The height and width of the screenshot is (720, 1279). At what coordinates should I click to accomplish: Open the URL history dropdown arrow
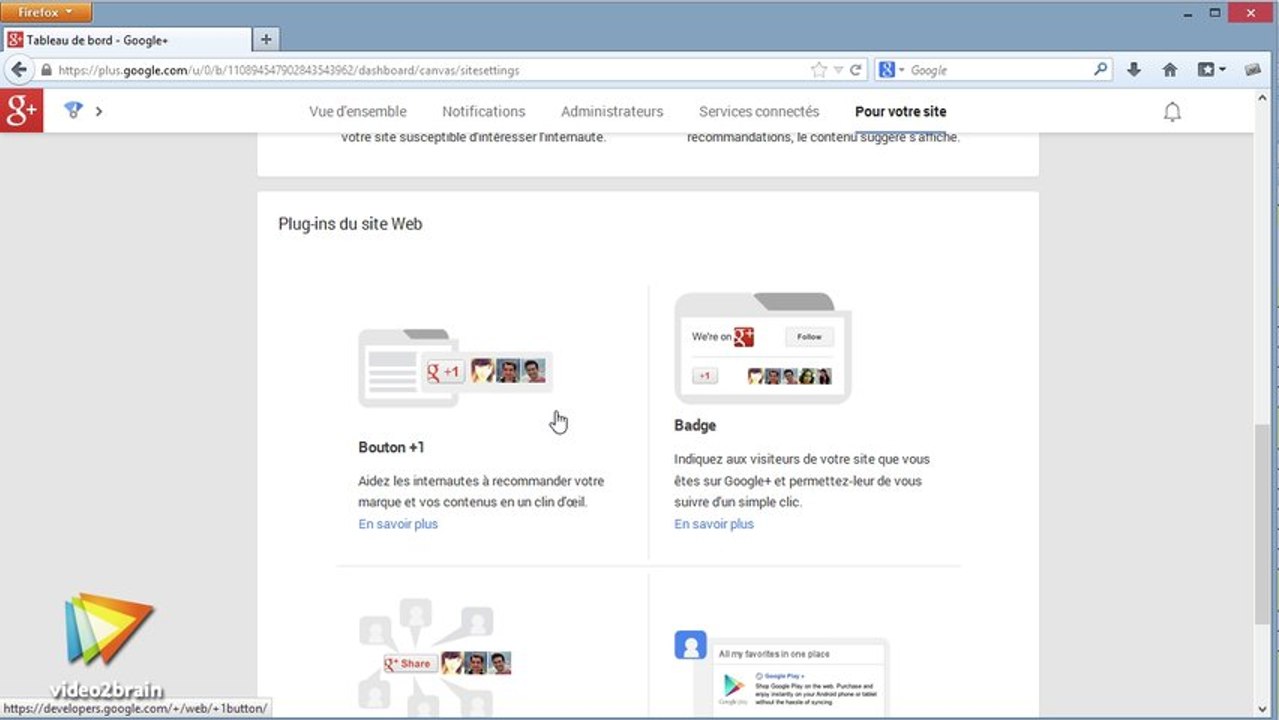(839, 71)
